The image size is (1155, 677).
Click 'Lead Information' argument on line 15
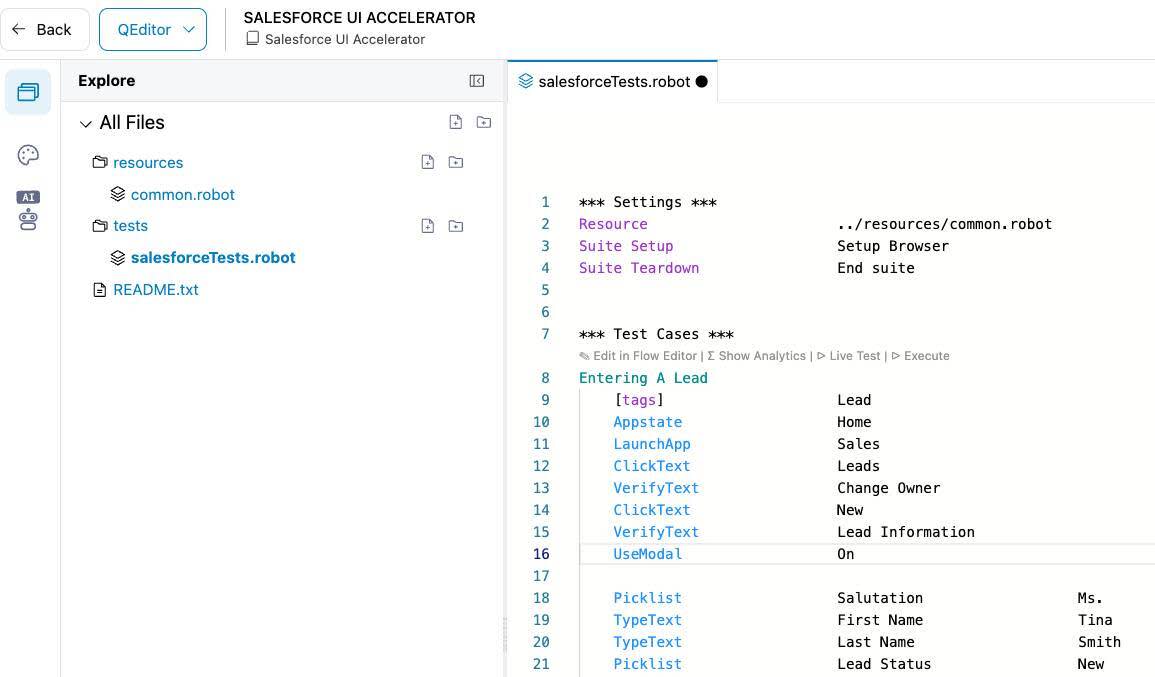[905, 533]
